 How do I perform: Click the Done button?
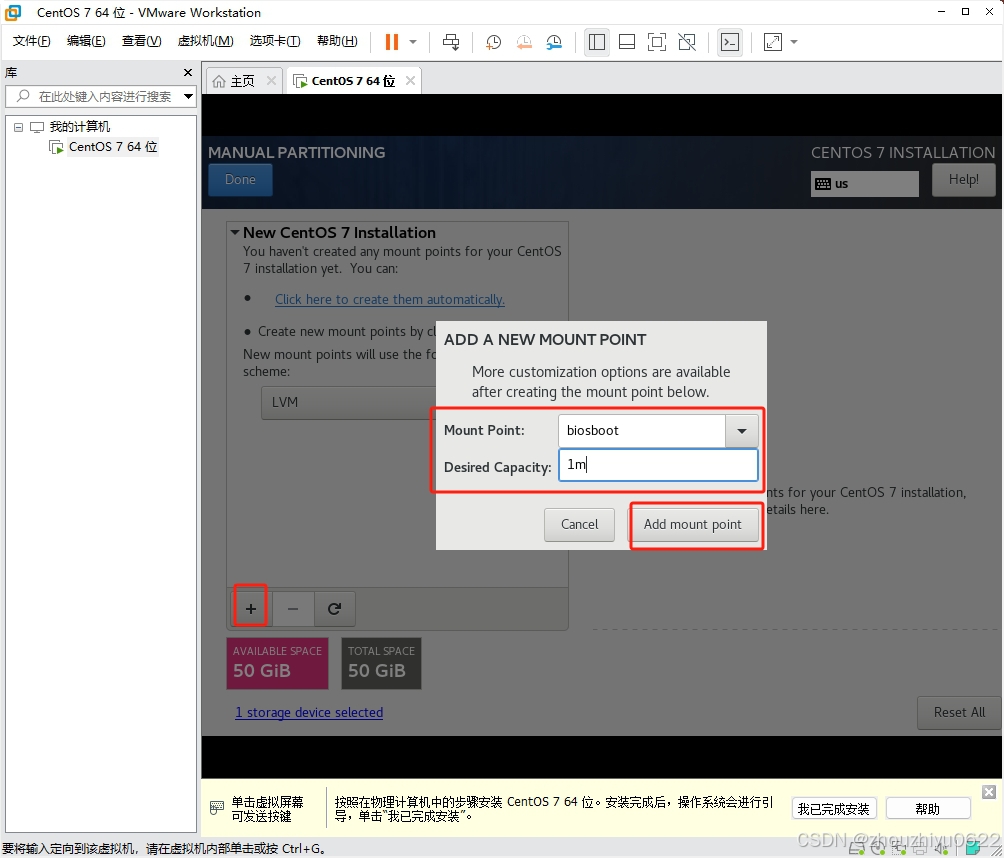click(x=240, y=180)
